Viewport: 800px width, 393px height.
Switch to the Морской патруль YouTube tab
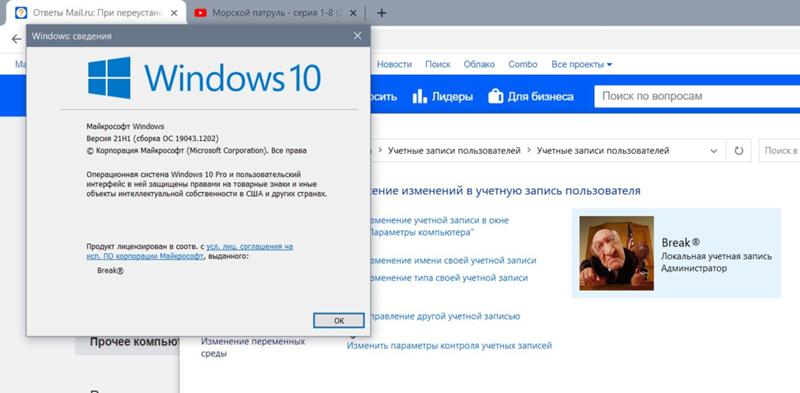point(276,13)
